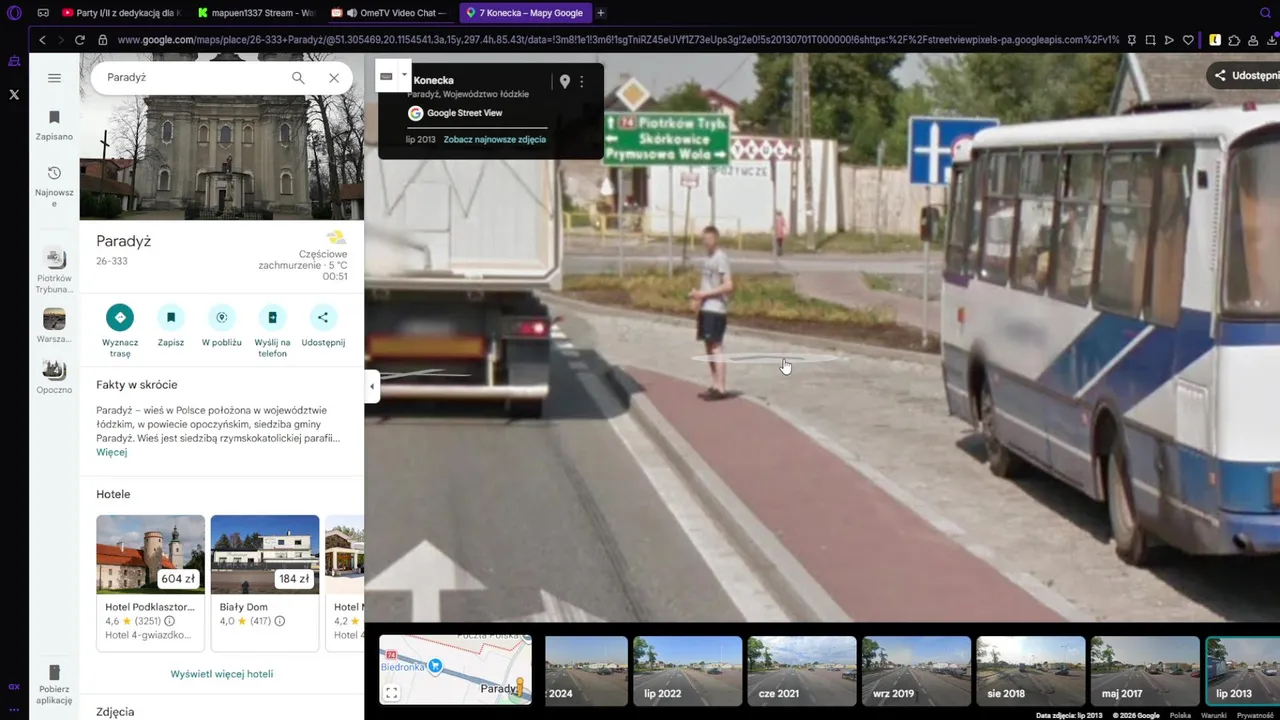Select Opoczno recent place thumbnail
Image resolution: width=1280 pixels, height=720 pixels.
(x=54, y=370)
